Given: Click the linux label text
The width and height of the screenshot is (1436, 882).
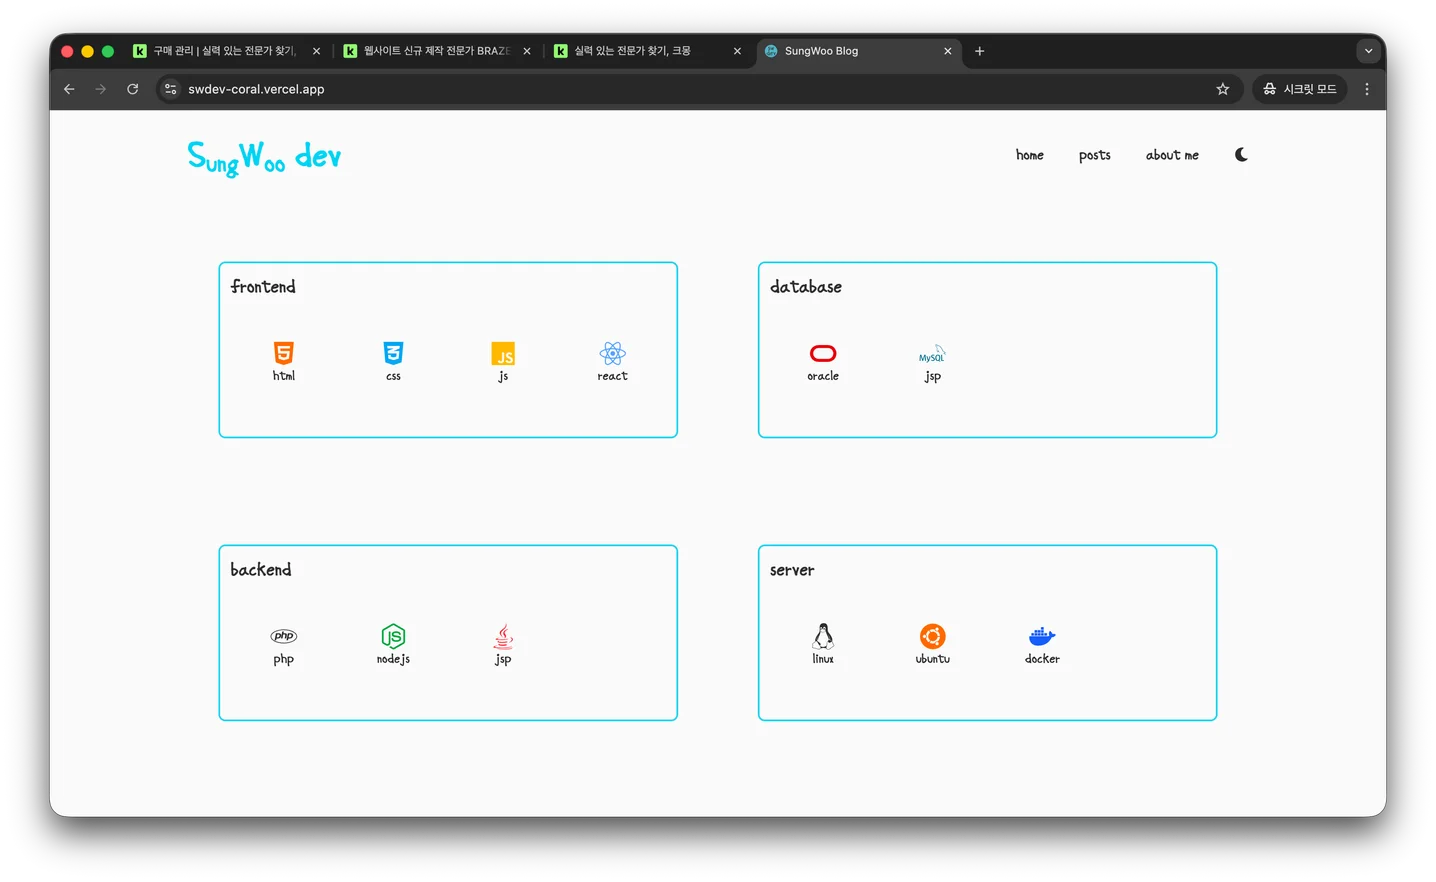Looking at the screenshot, I should [823, 659].
